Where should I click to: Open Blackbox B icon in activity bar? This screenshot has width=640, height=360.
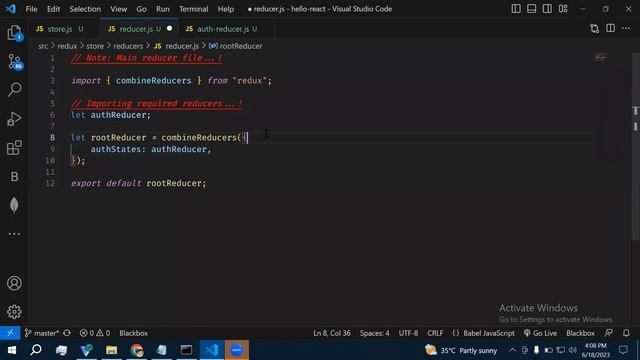point(14,176)
